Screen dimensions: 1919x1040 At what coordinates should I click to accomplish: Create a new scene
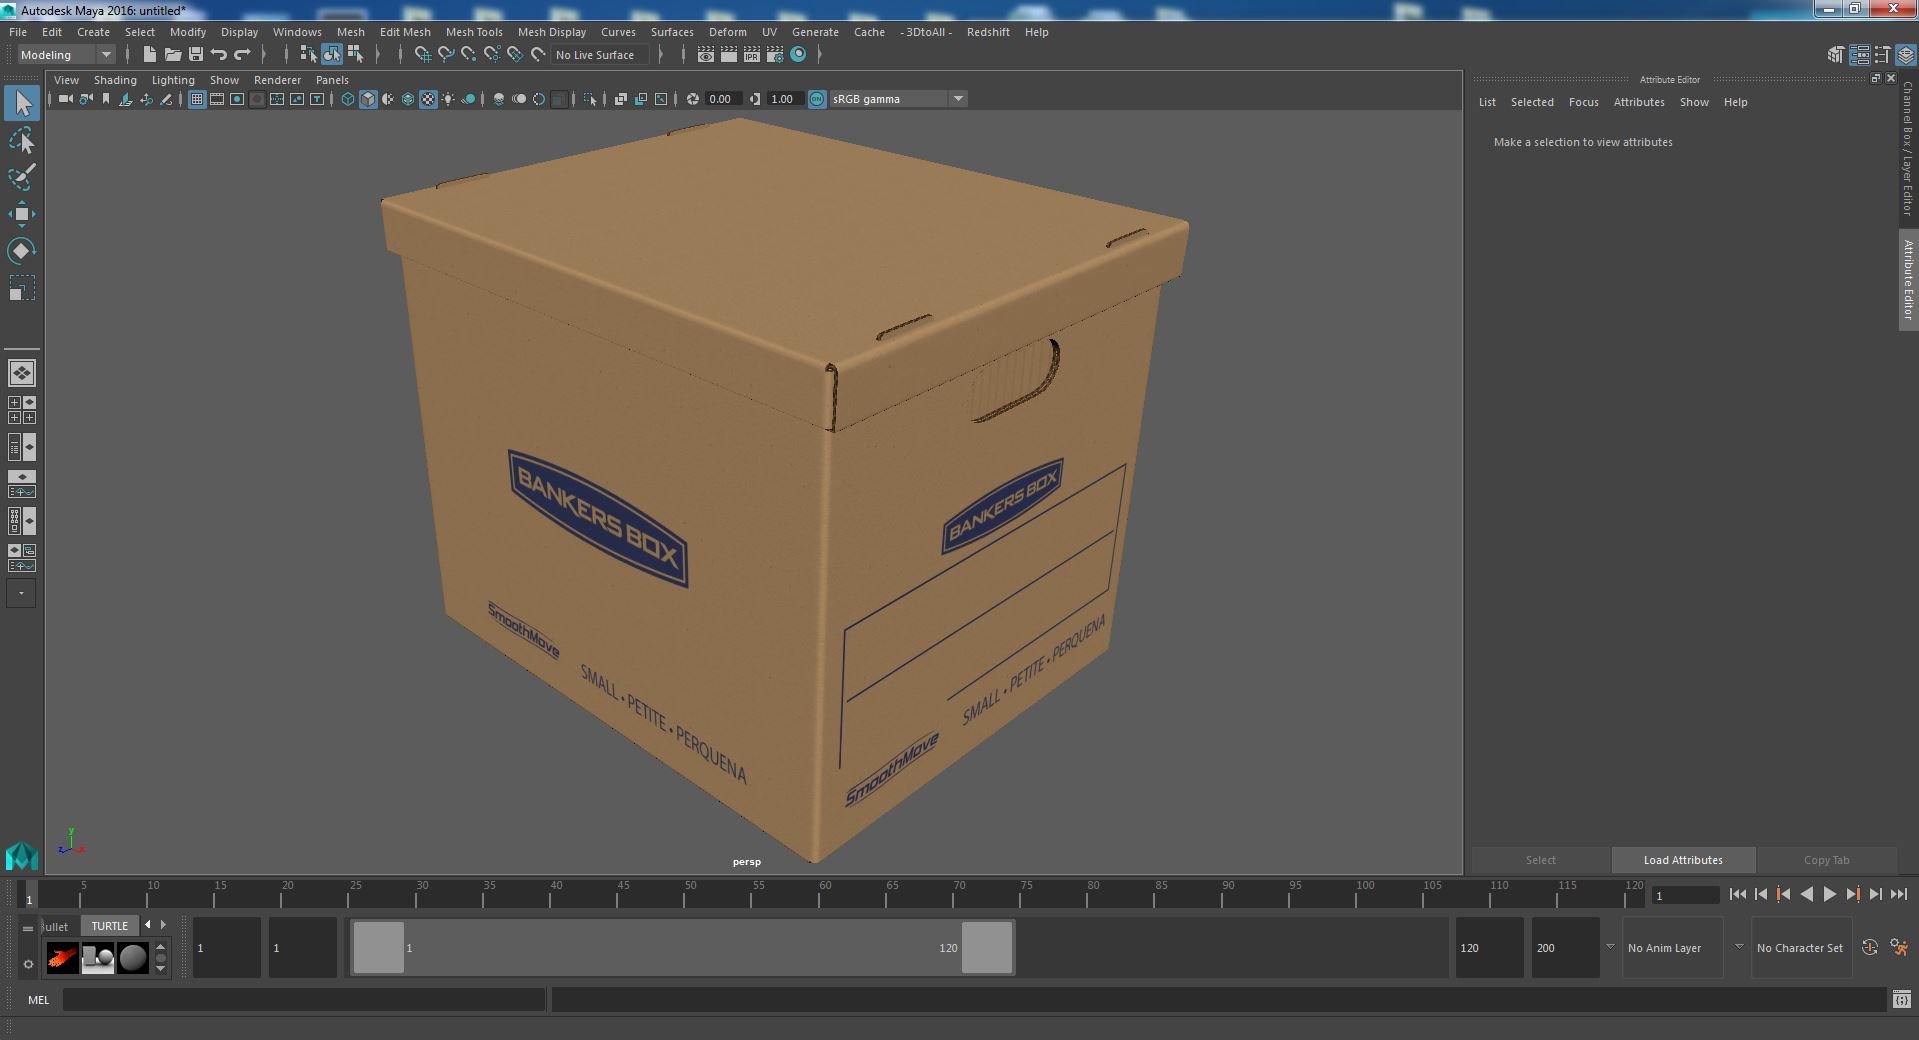pos(150,55)
